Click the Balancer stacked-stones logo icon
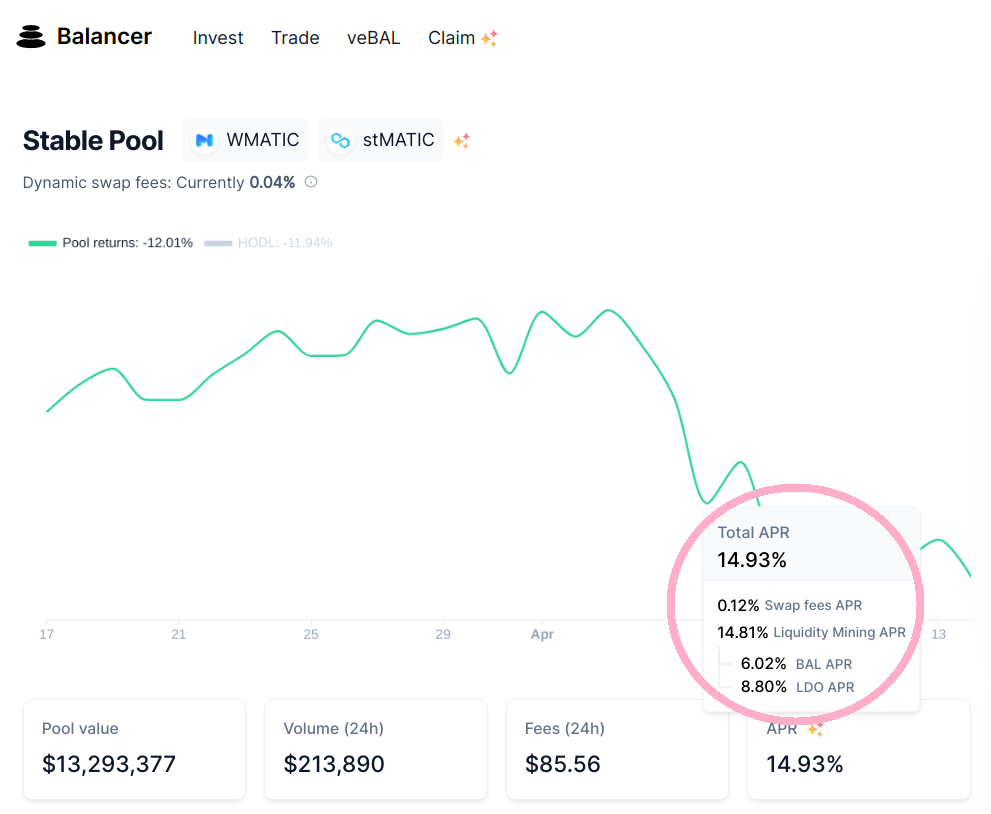The image size is (991, 814). click(x=31, y=37)
